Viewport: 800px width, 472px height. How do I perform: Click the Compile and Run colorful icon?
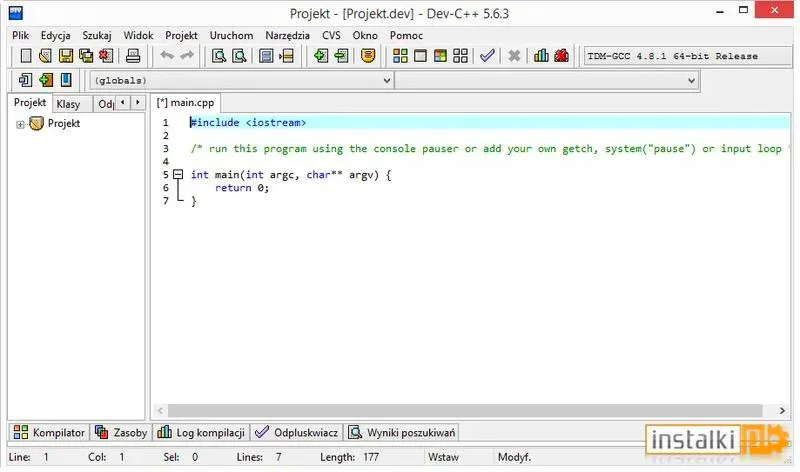[440, 56]
